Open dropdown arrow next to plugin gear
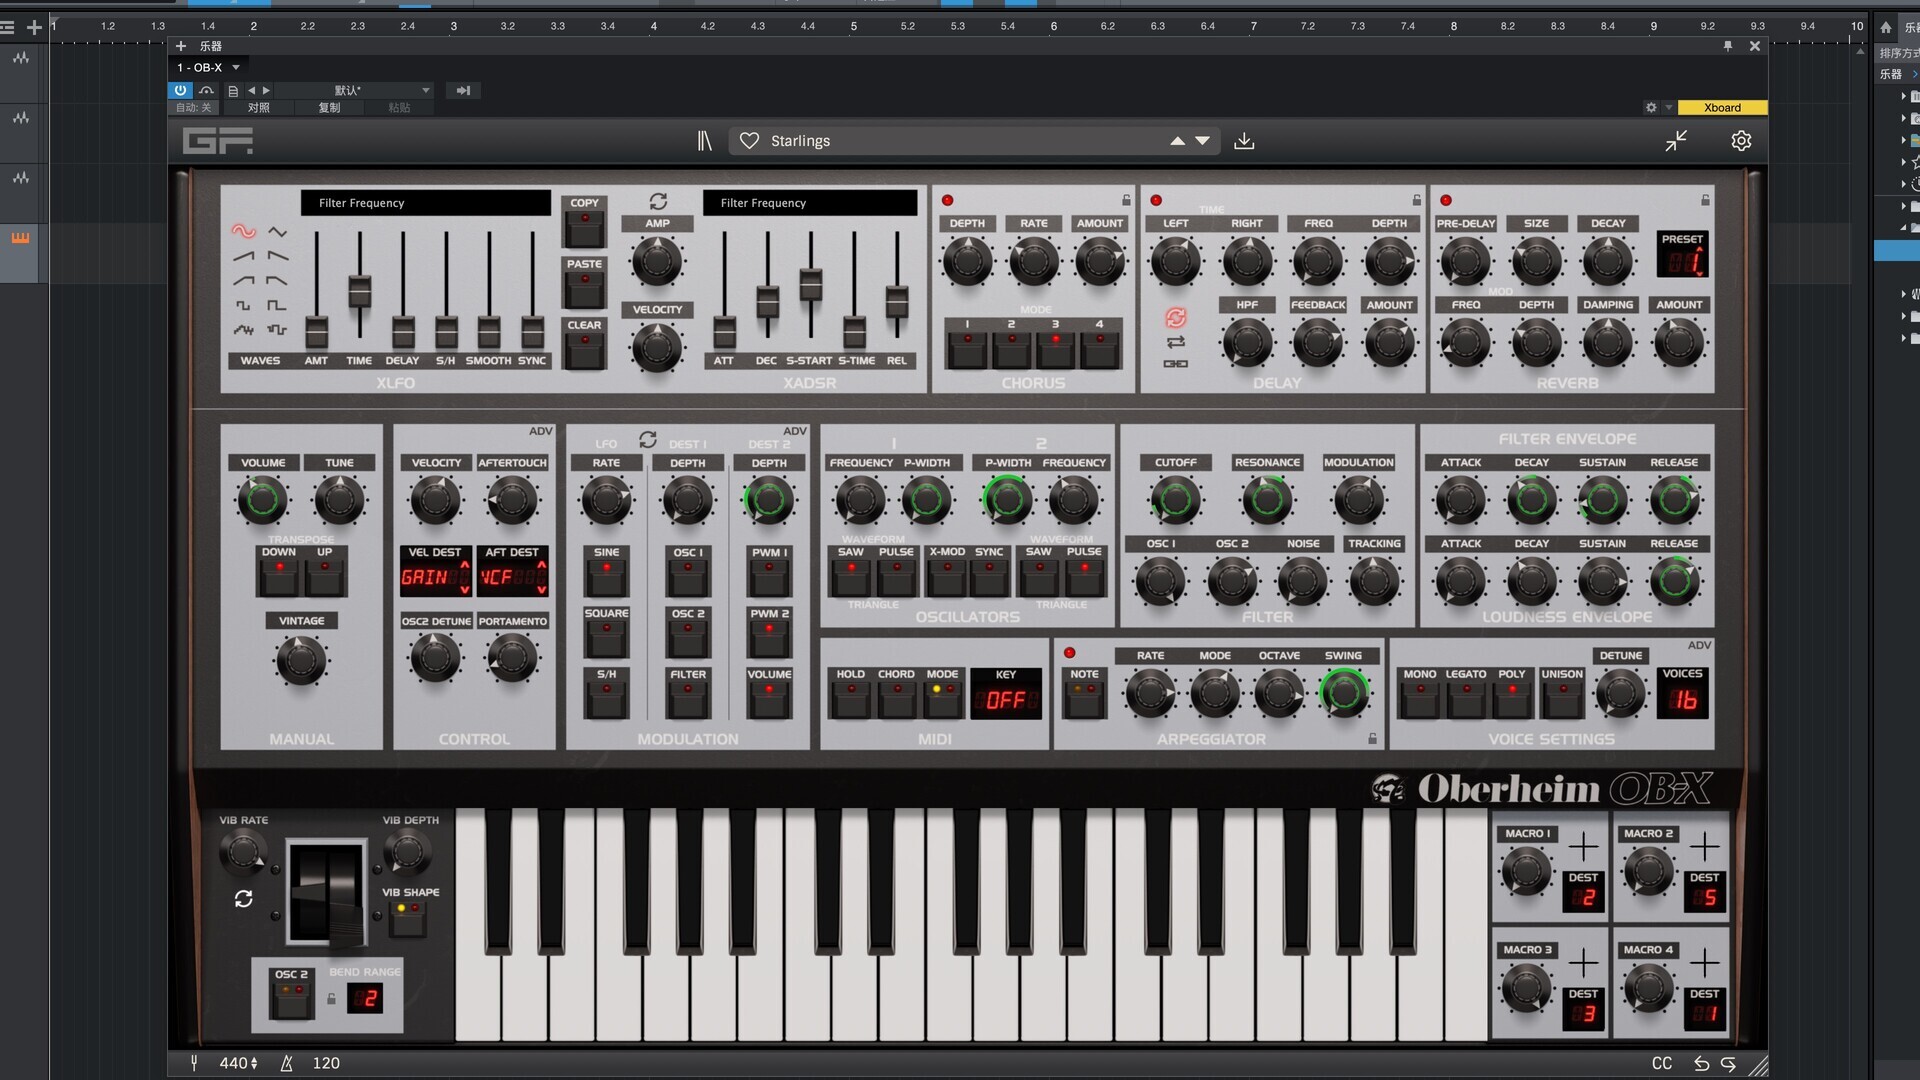The image size is (1920, 1080). 1668,107
